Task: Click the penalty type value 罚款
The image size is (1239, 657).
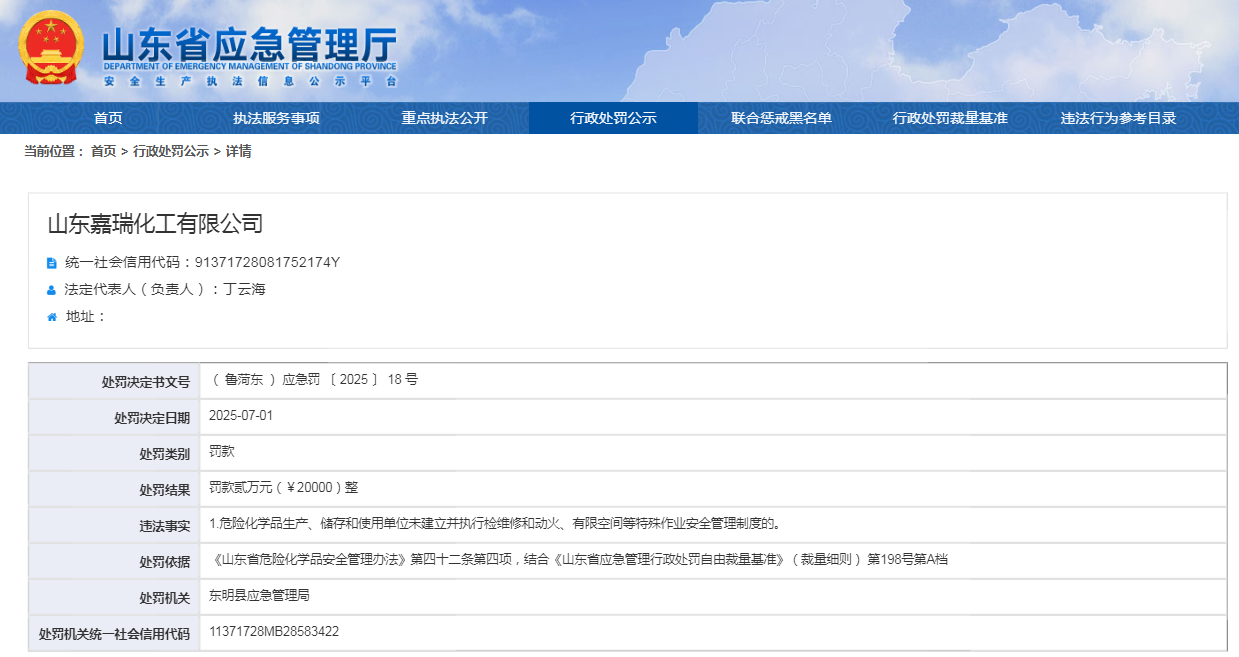Action: (222, 452)
